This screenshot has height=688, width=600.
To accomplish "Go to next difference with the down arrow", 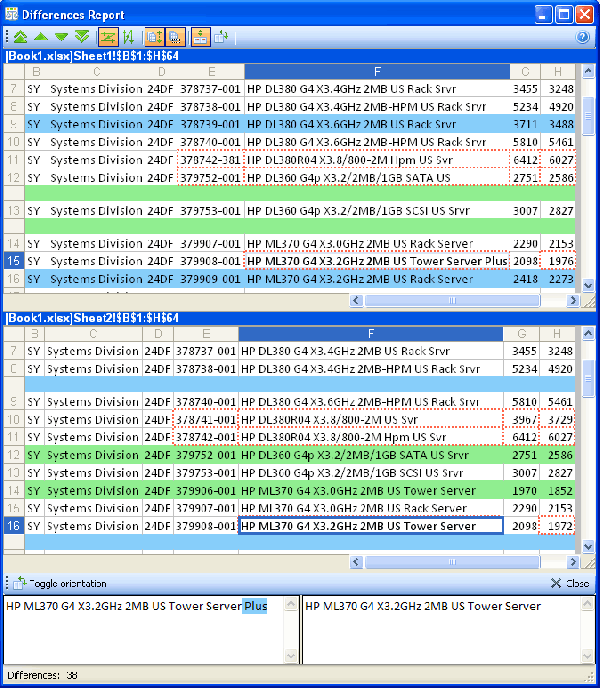I will [61, 37].
